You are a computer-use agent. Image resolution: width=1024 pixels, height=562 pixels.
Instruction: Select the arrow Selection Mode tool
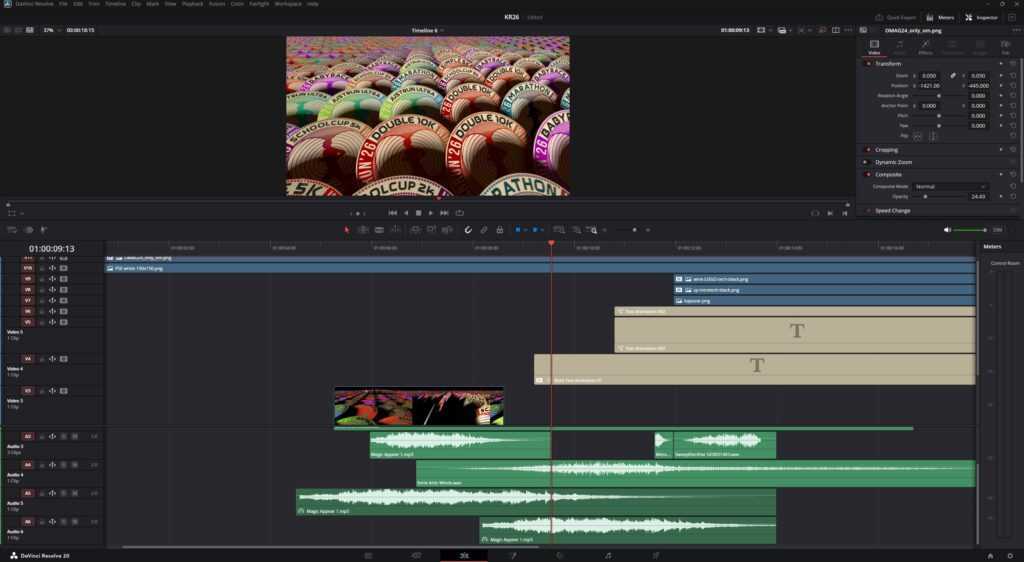coord(347,230)
